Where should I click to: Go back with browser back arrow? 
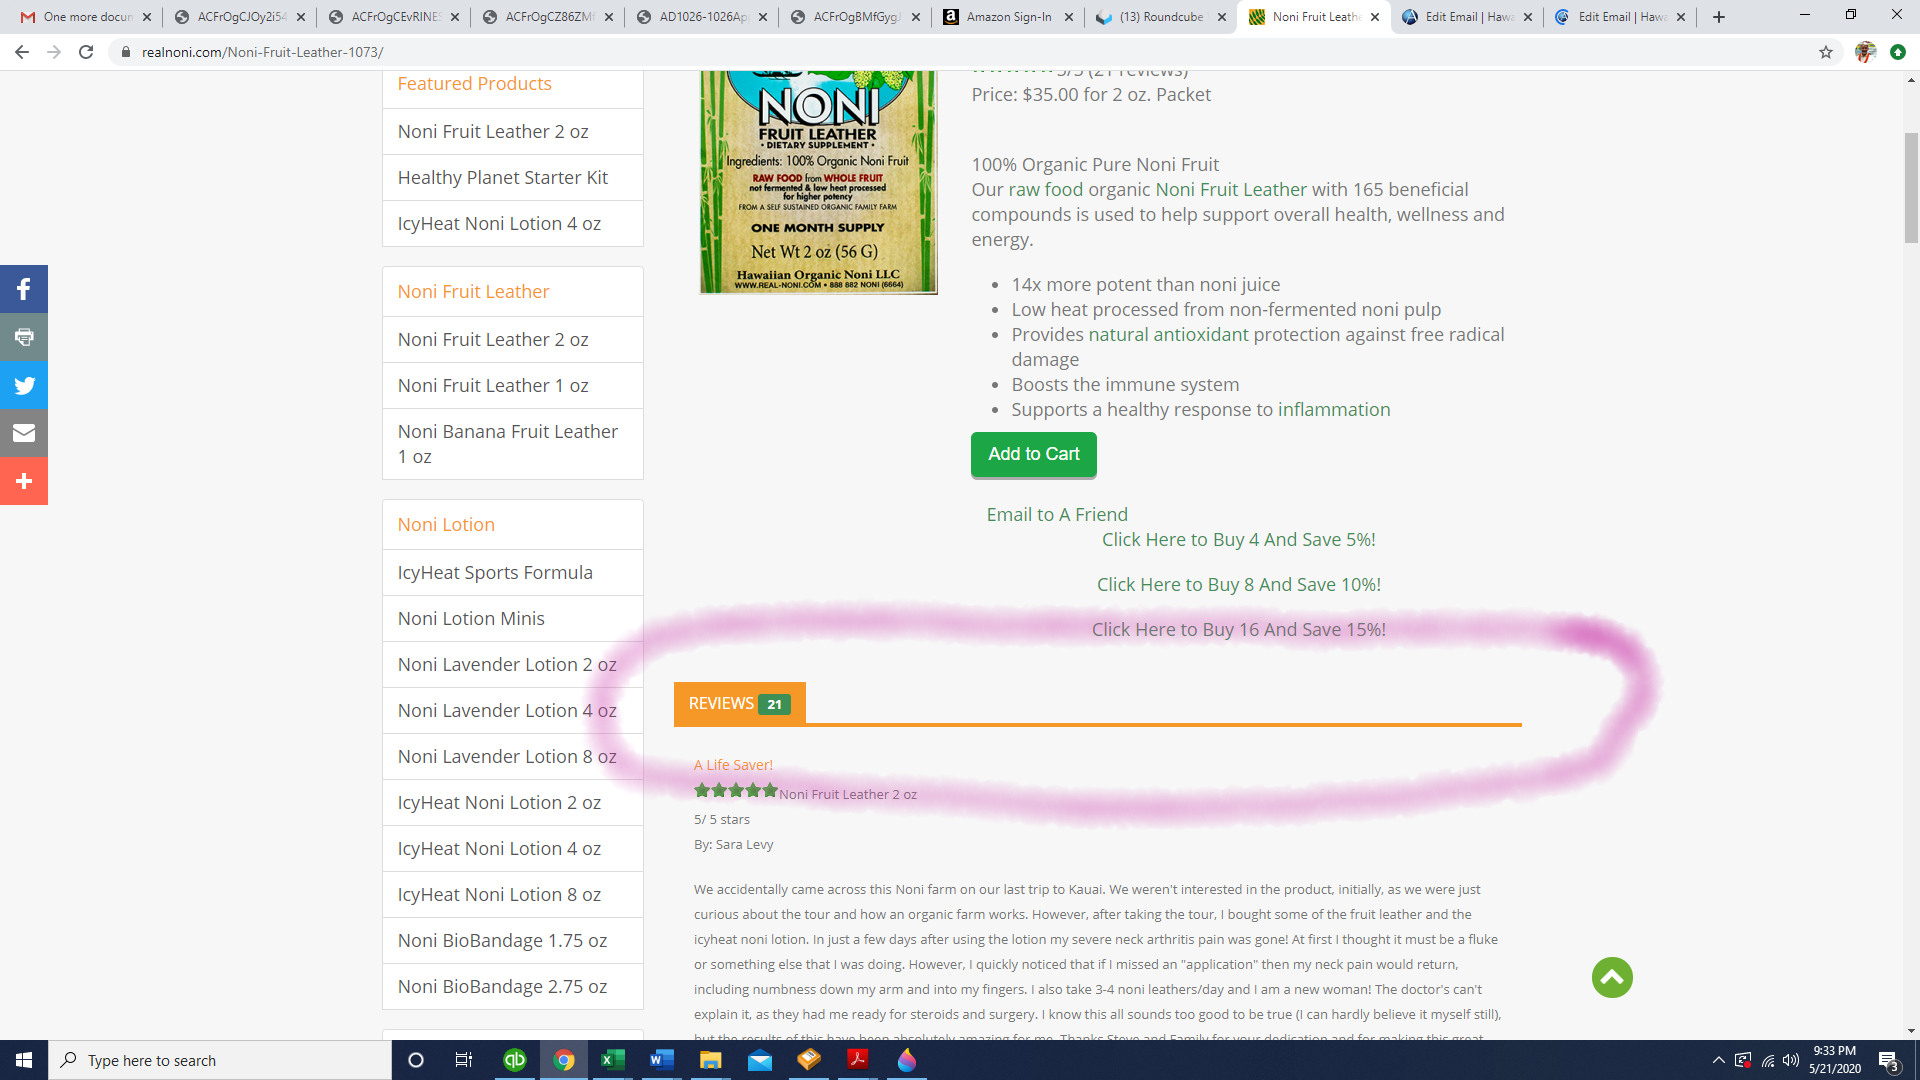[x=22, y=52]
